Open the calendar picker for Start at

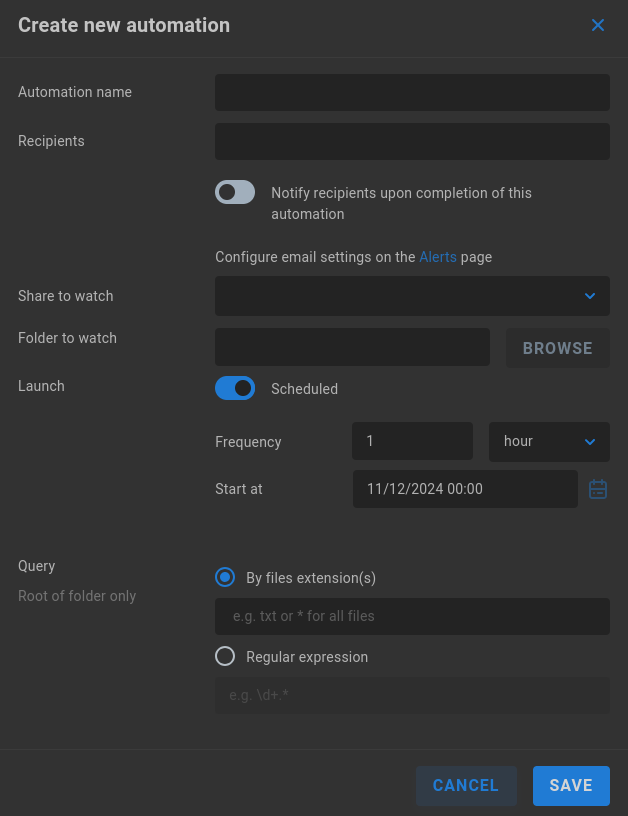pyautogui.click(x=598, y=489)
